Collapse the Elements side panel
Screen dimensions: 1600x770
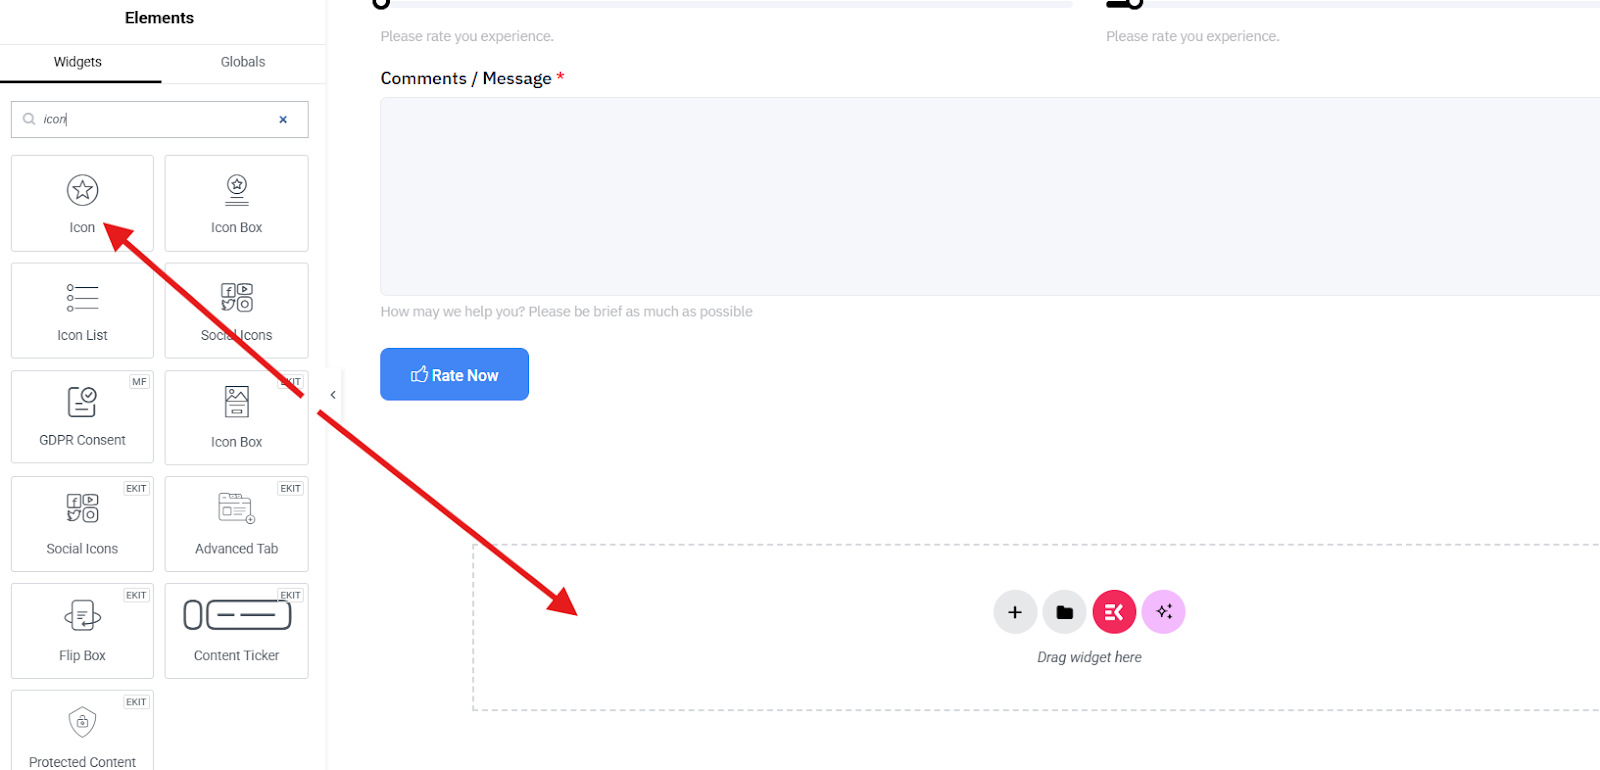(x=333, y=395)
